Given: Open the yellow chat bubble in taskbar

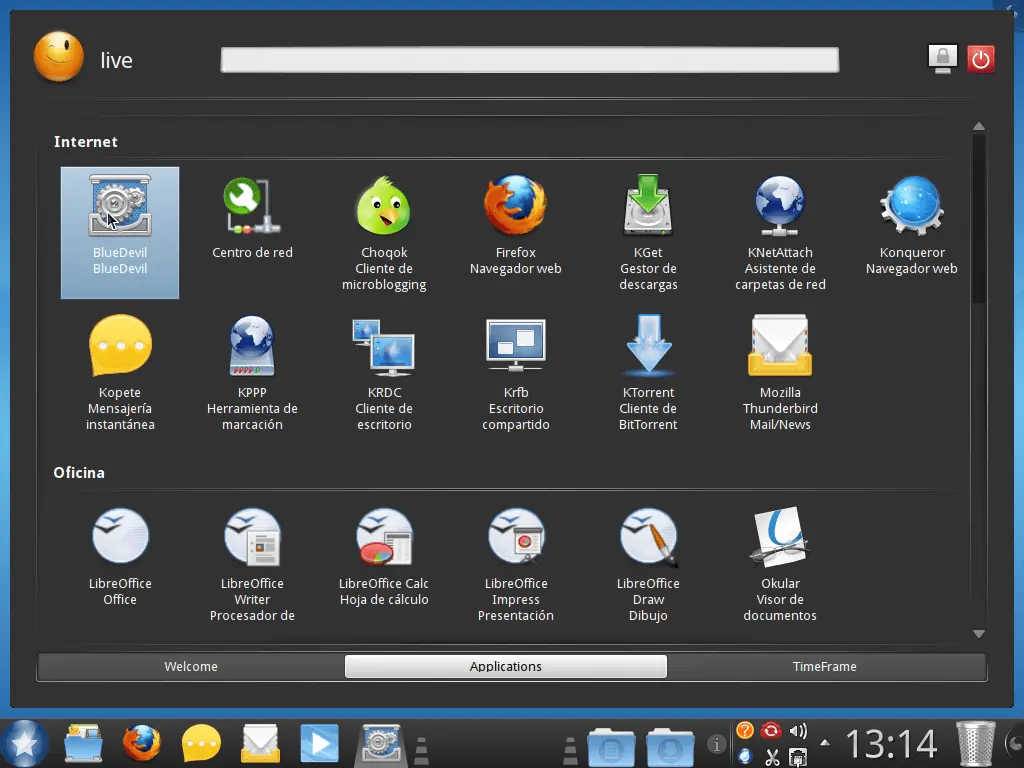Looking at the screenshot, I should [201, 743].
